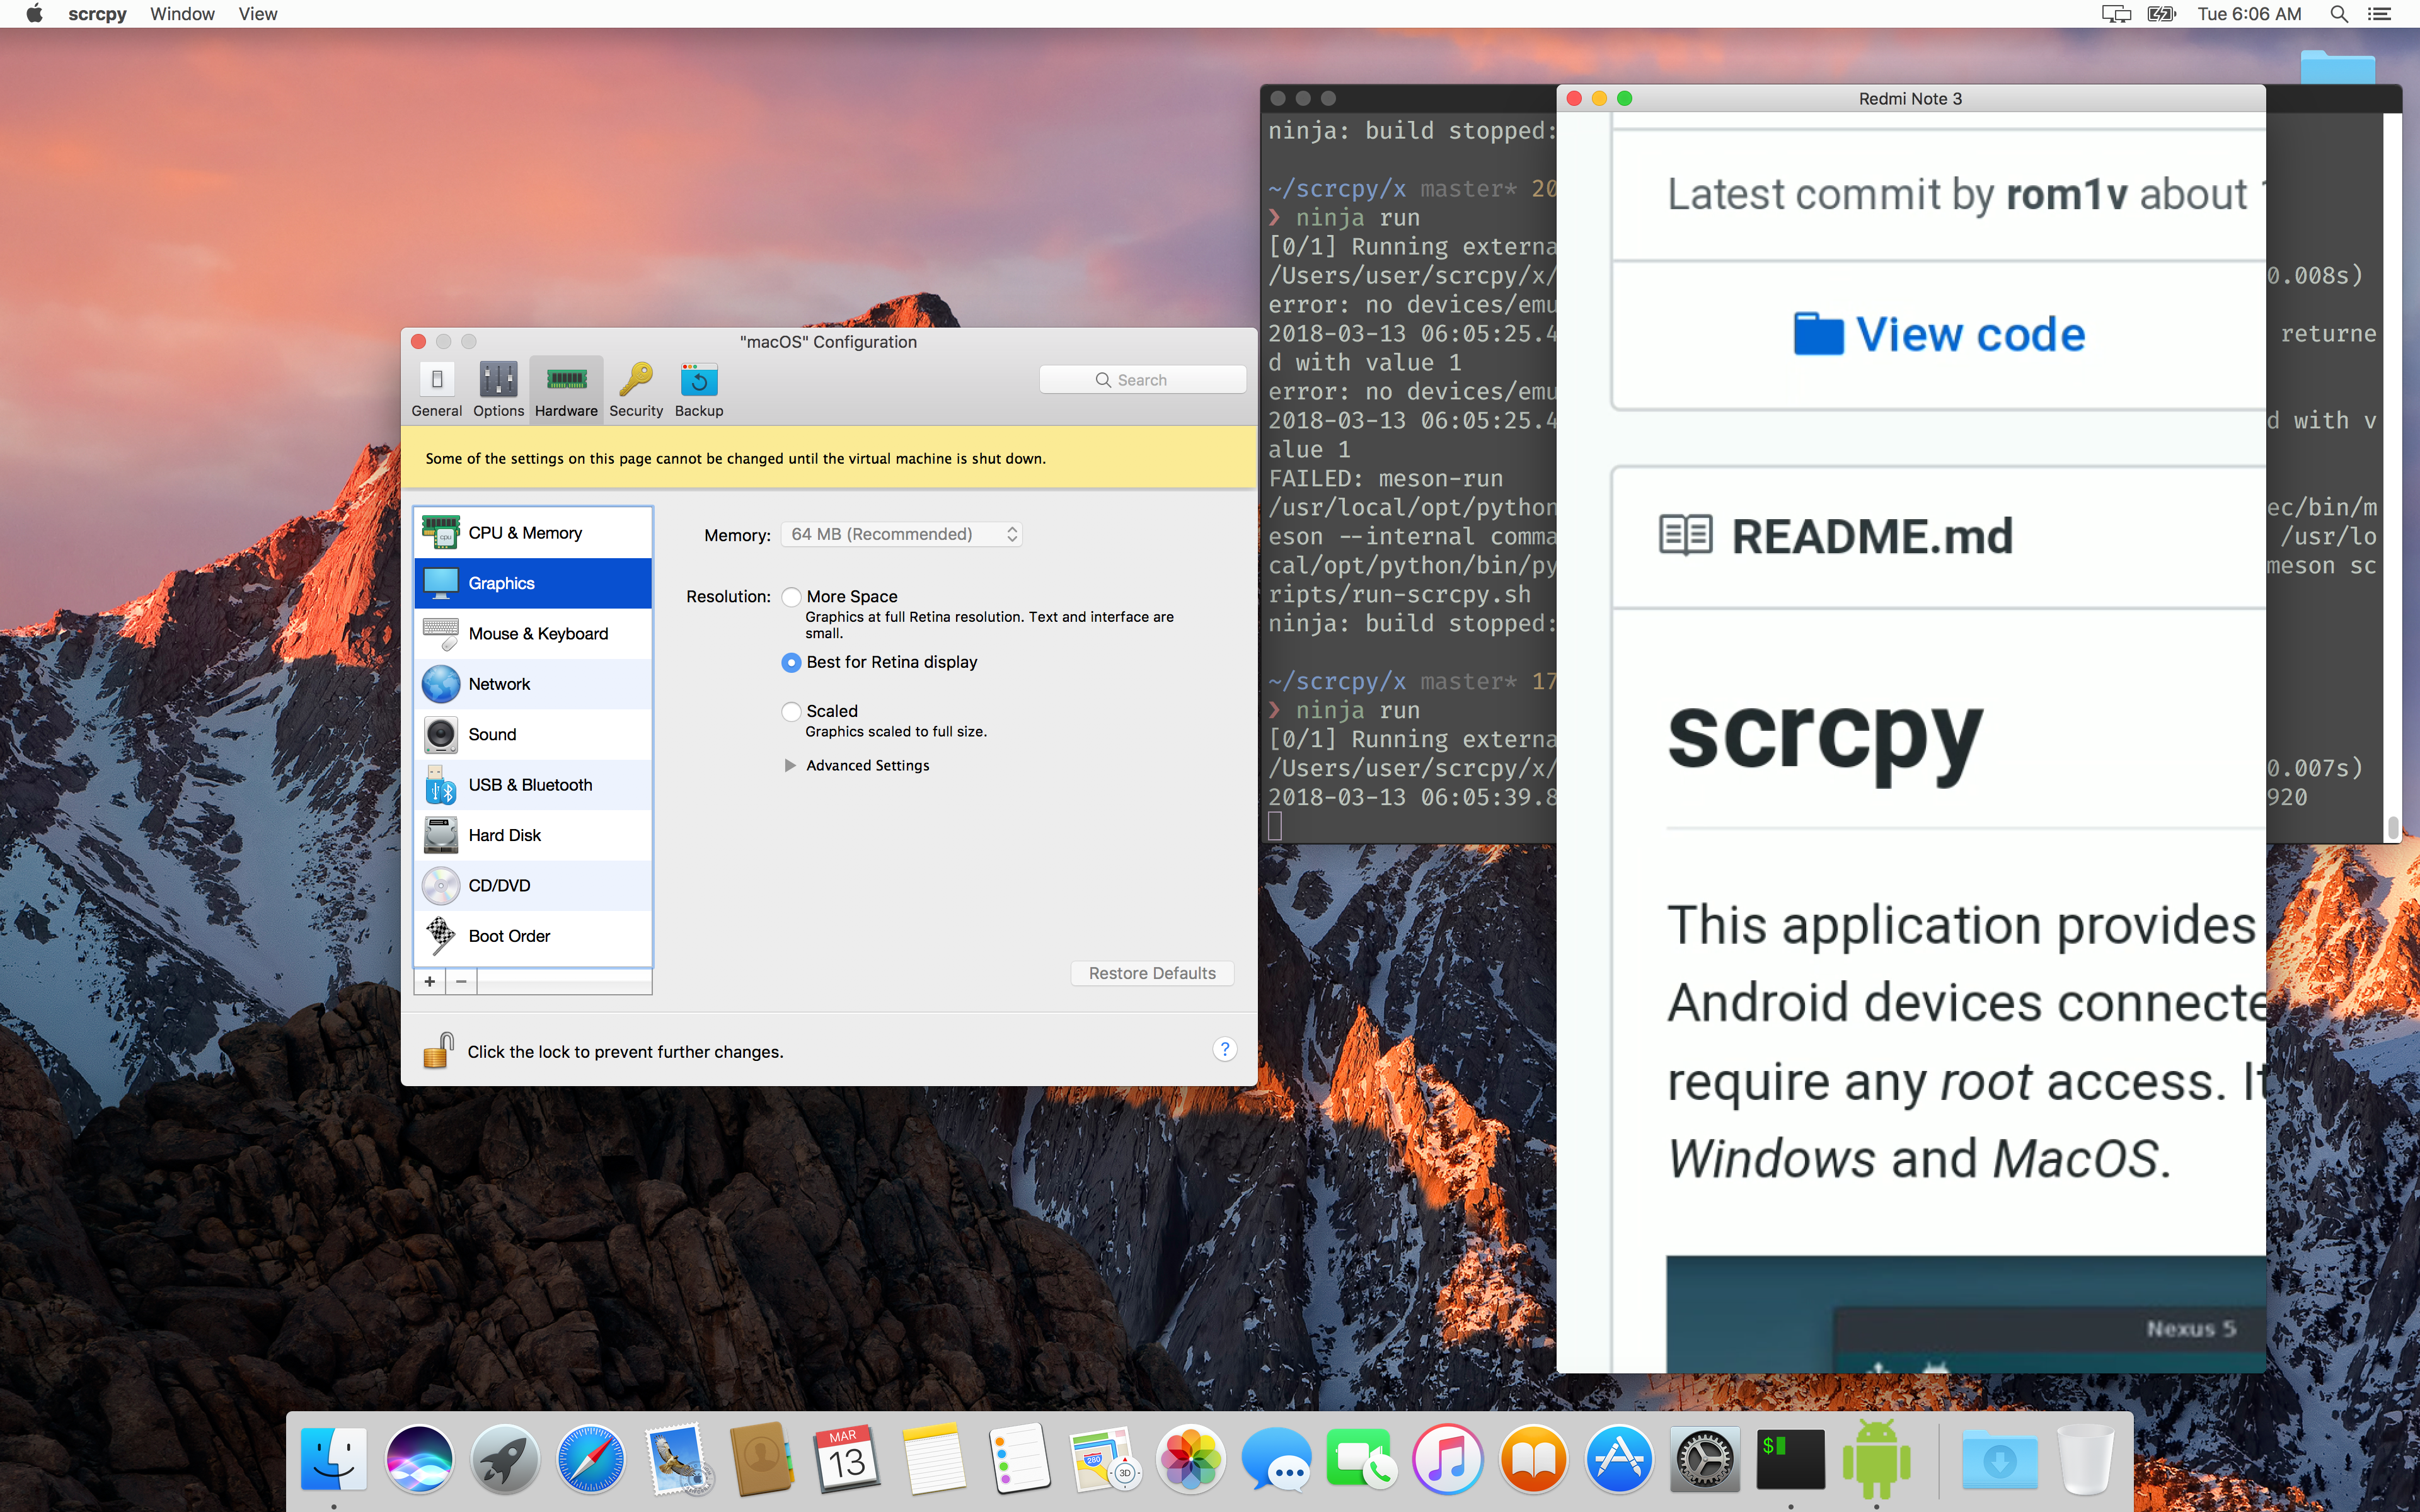Open Launchpad from the Dock

(x=505, y=1459)
